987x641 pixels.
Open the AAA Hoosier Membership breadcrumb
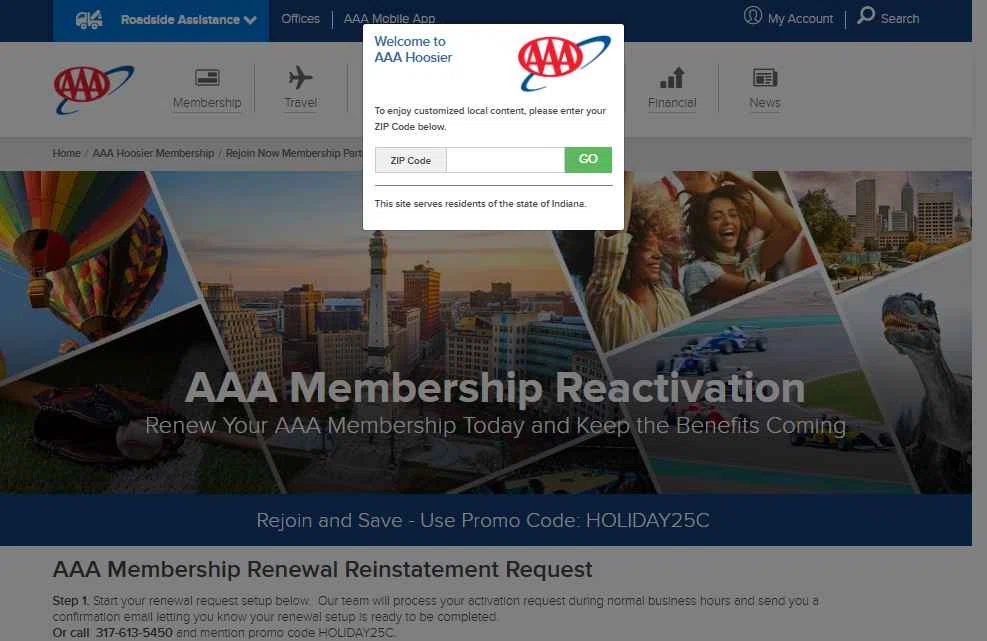tap(154, 154)
